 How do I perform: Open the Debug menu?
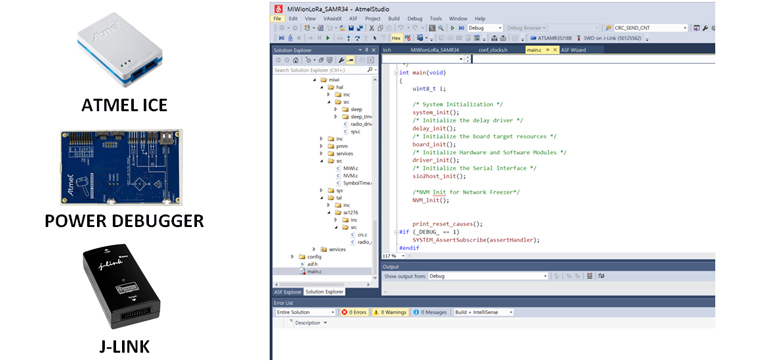(415, 18)
